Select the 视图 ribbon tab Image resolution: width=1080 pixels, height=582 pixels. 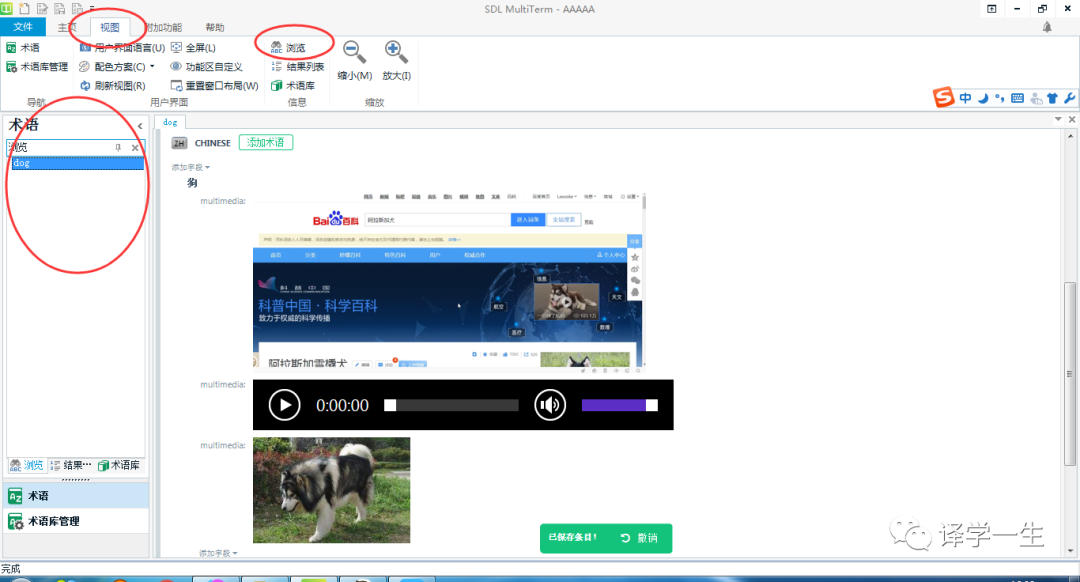pyautogui.click(x=110, y=28)
